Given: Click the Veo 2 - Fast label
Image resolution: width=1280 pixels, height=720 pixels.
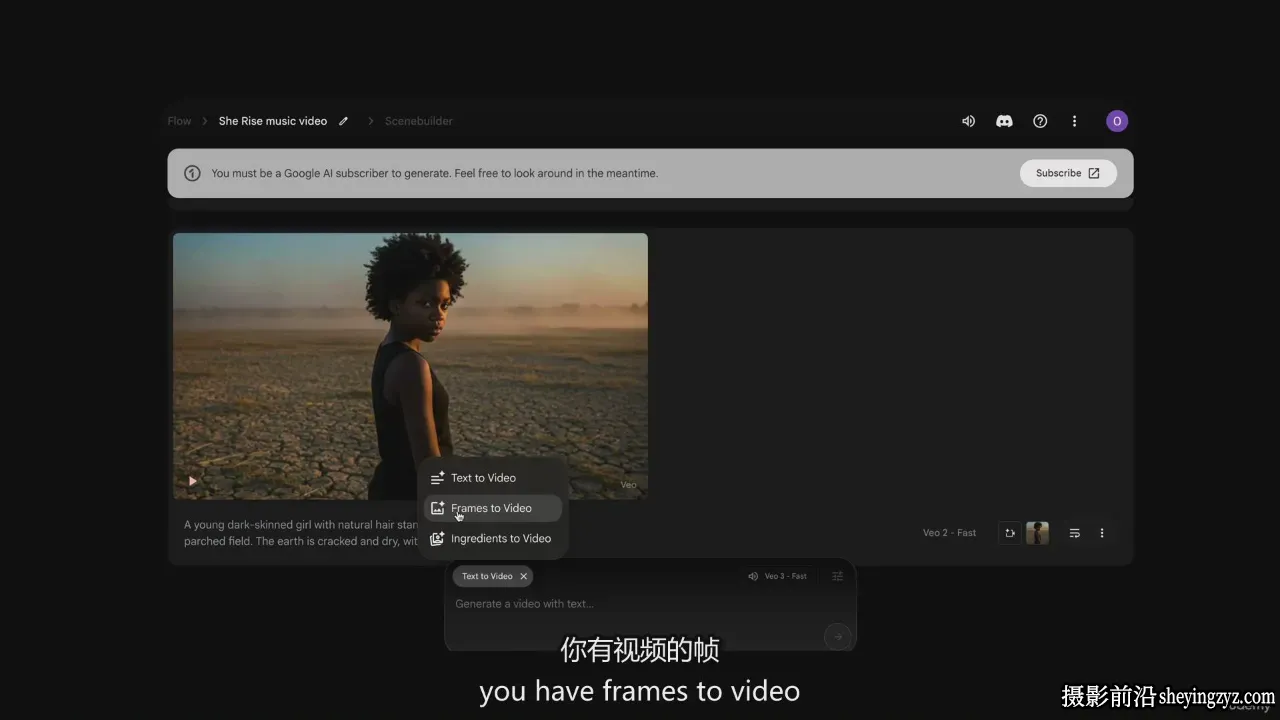Looking at the screenshot, I should [949, 533].
